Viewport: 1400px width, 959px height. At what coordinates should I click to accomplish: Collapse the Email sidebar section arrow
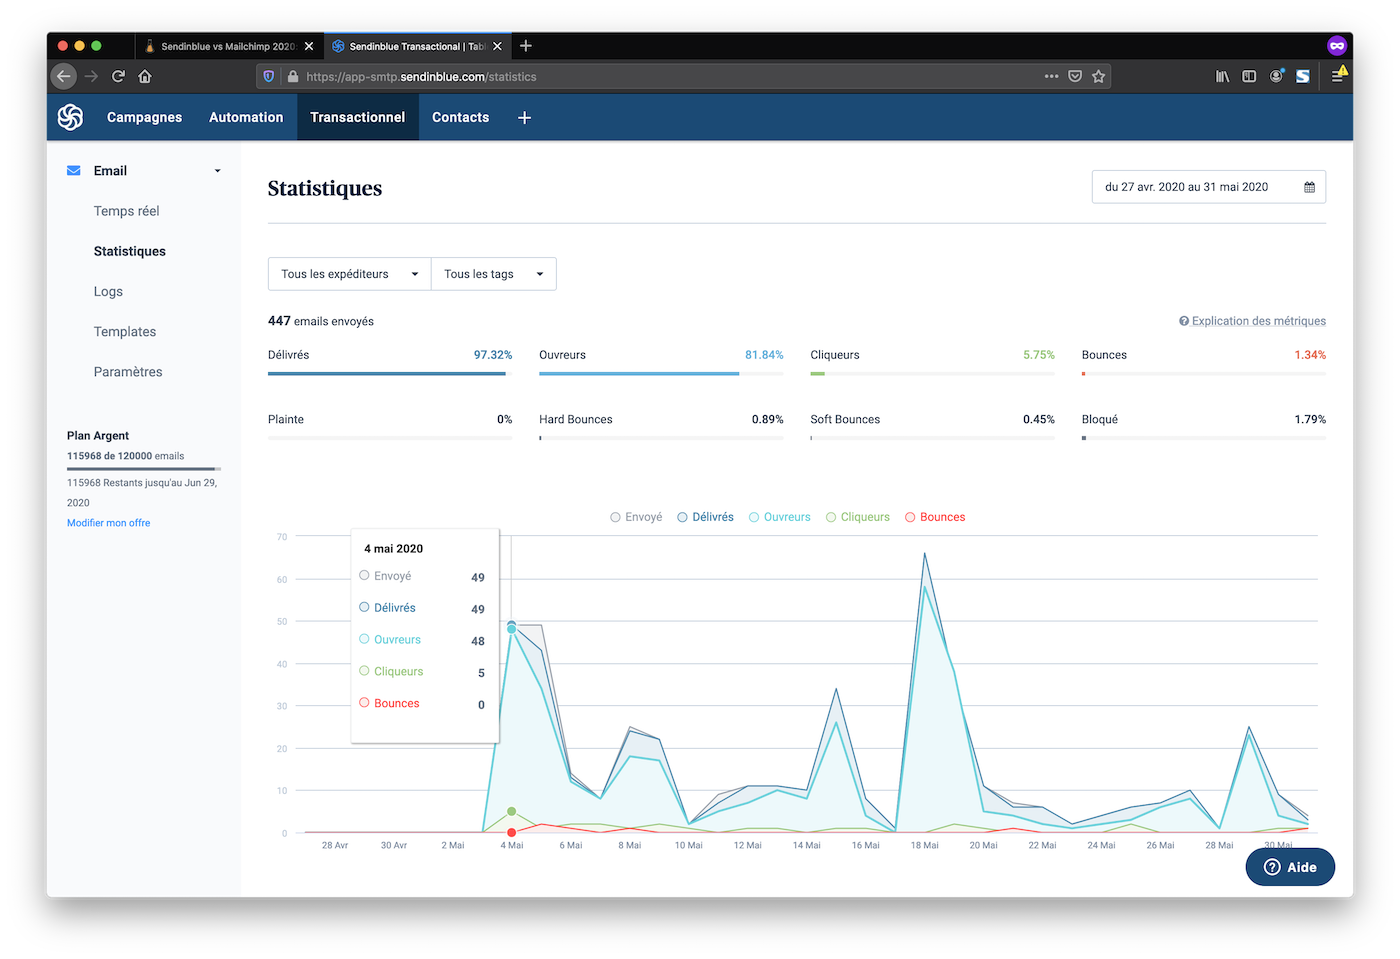pyautogui.click(x=217, y=171)
